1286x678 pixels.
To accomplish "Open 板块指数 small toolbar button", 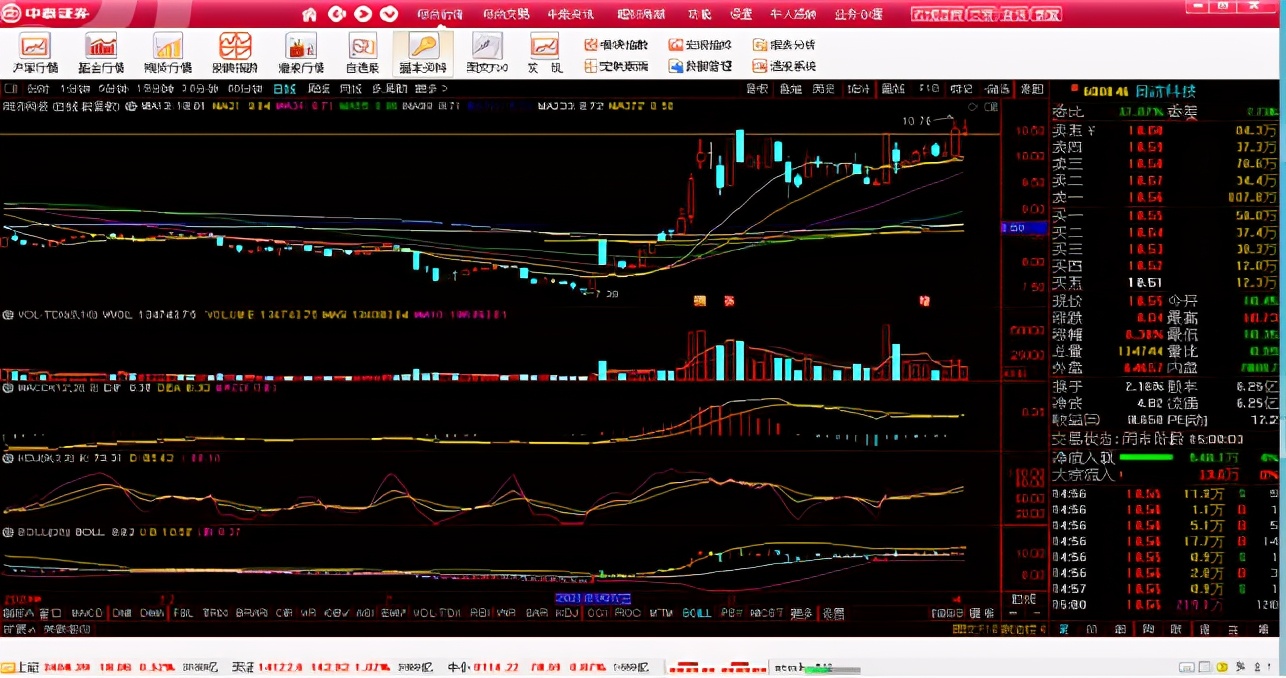I will pos(616,45).
